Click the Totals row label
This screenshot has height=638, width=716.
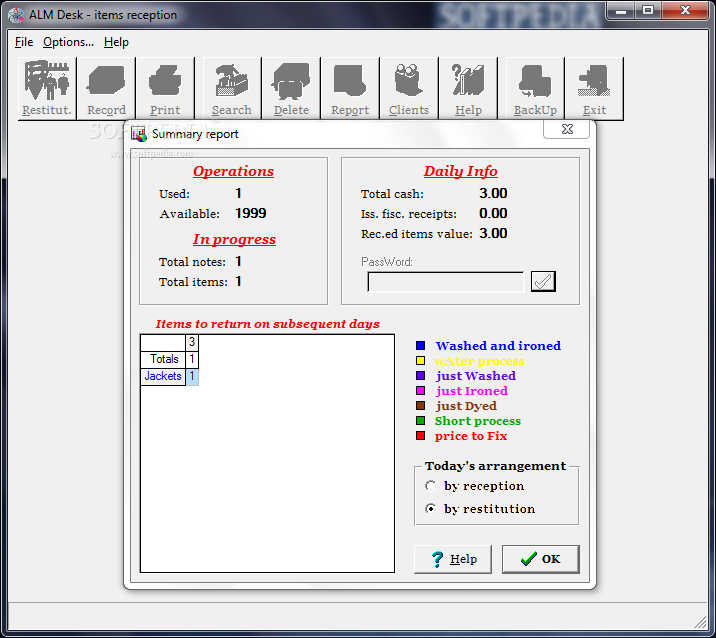163,359
